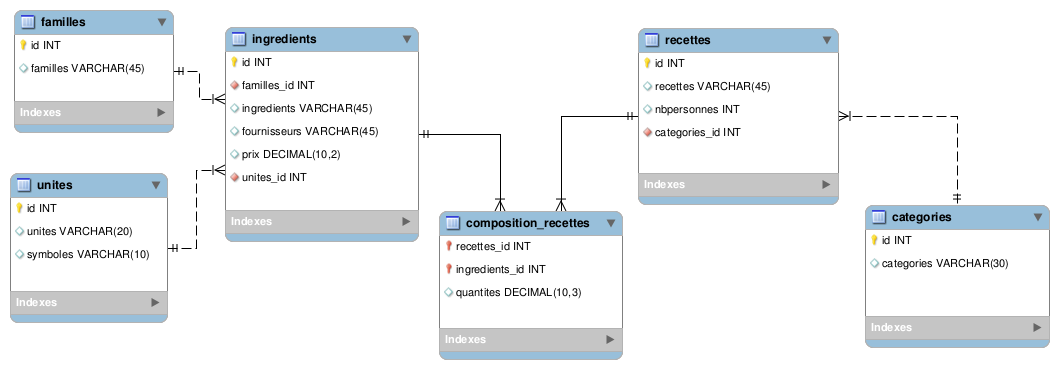This screenshot has height=369, width=1059.
Task: Click the recettes table grid icon
Action: pos(652,40)
